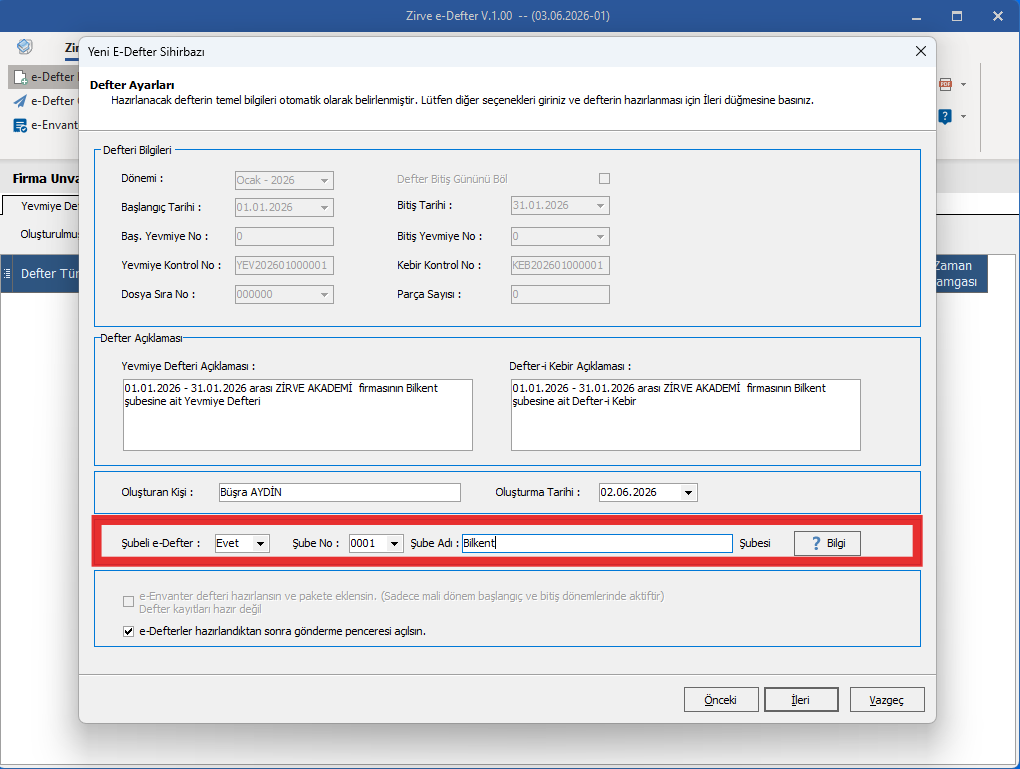Viewport: 1020px width, 769px height.
Task: Click the Önceki button
Action: 721,700
